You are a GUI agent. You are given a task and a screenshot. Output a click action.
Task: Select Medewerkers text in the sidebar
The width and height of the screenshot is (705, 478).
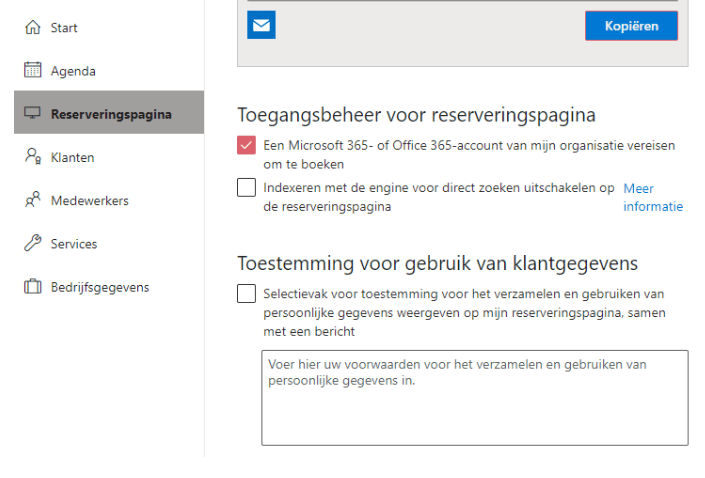(x=89, y=201)
